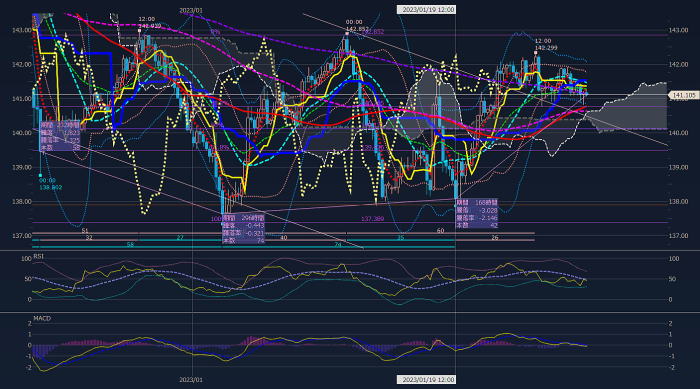Image resolution: width=700 pixels, height=389 pixels.
Task: Click the 2023/01/19 12:00 date label at top
Action: coord(426,9)
